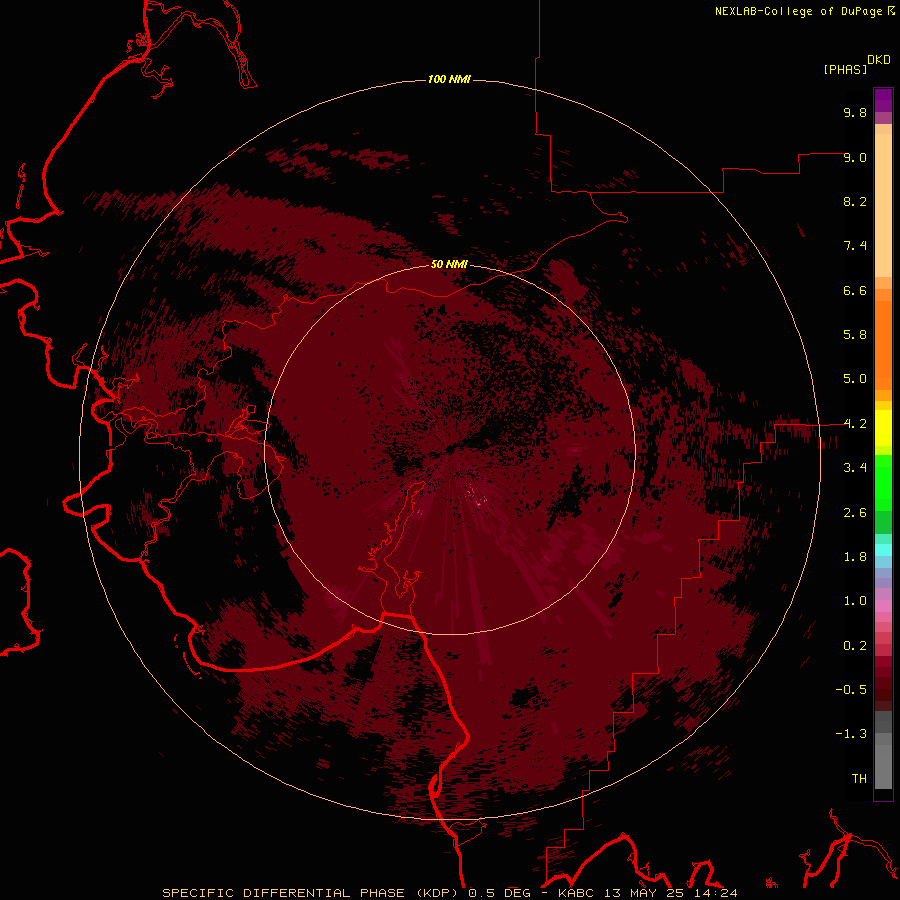Click the 5.8 legend value
Viewport: 900px width, 900px height.
click(x=855, y=335)
